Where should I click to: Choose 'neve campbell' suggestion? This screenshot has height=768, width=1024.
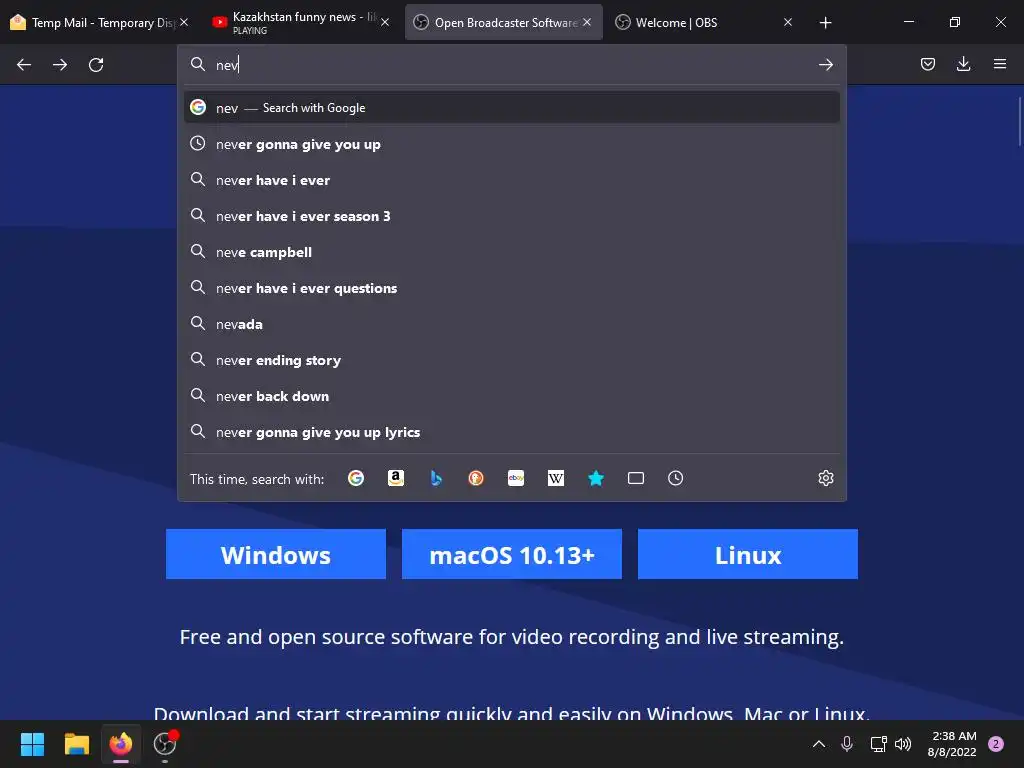coord(512,252)
